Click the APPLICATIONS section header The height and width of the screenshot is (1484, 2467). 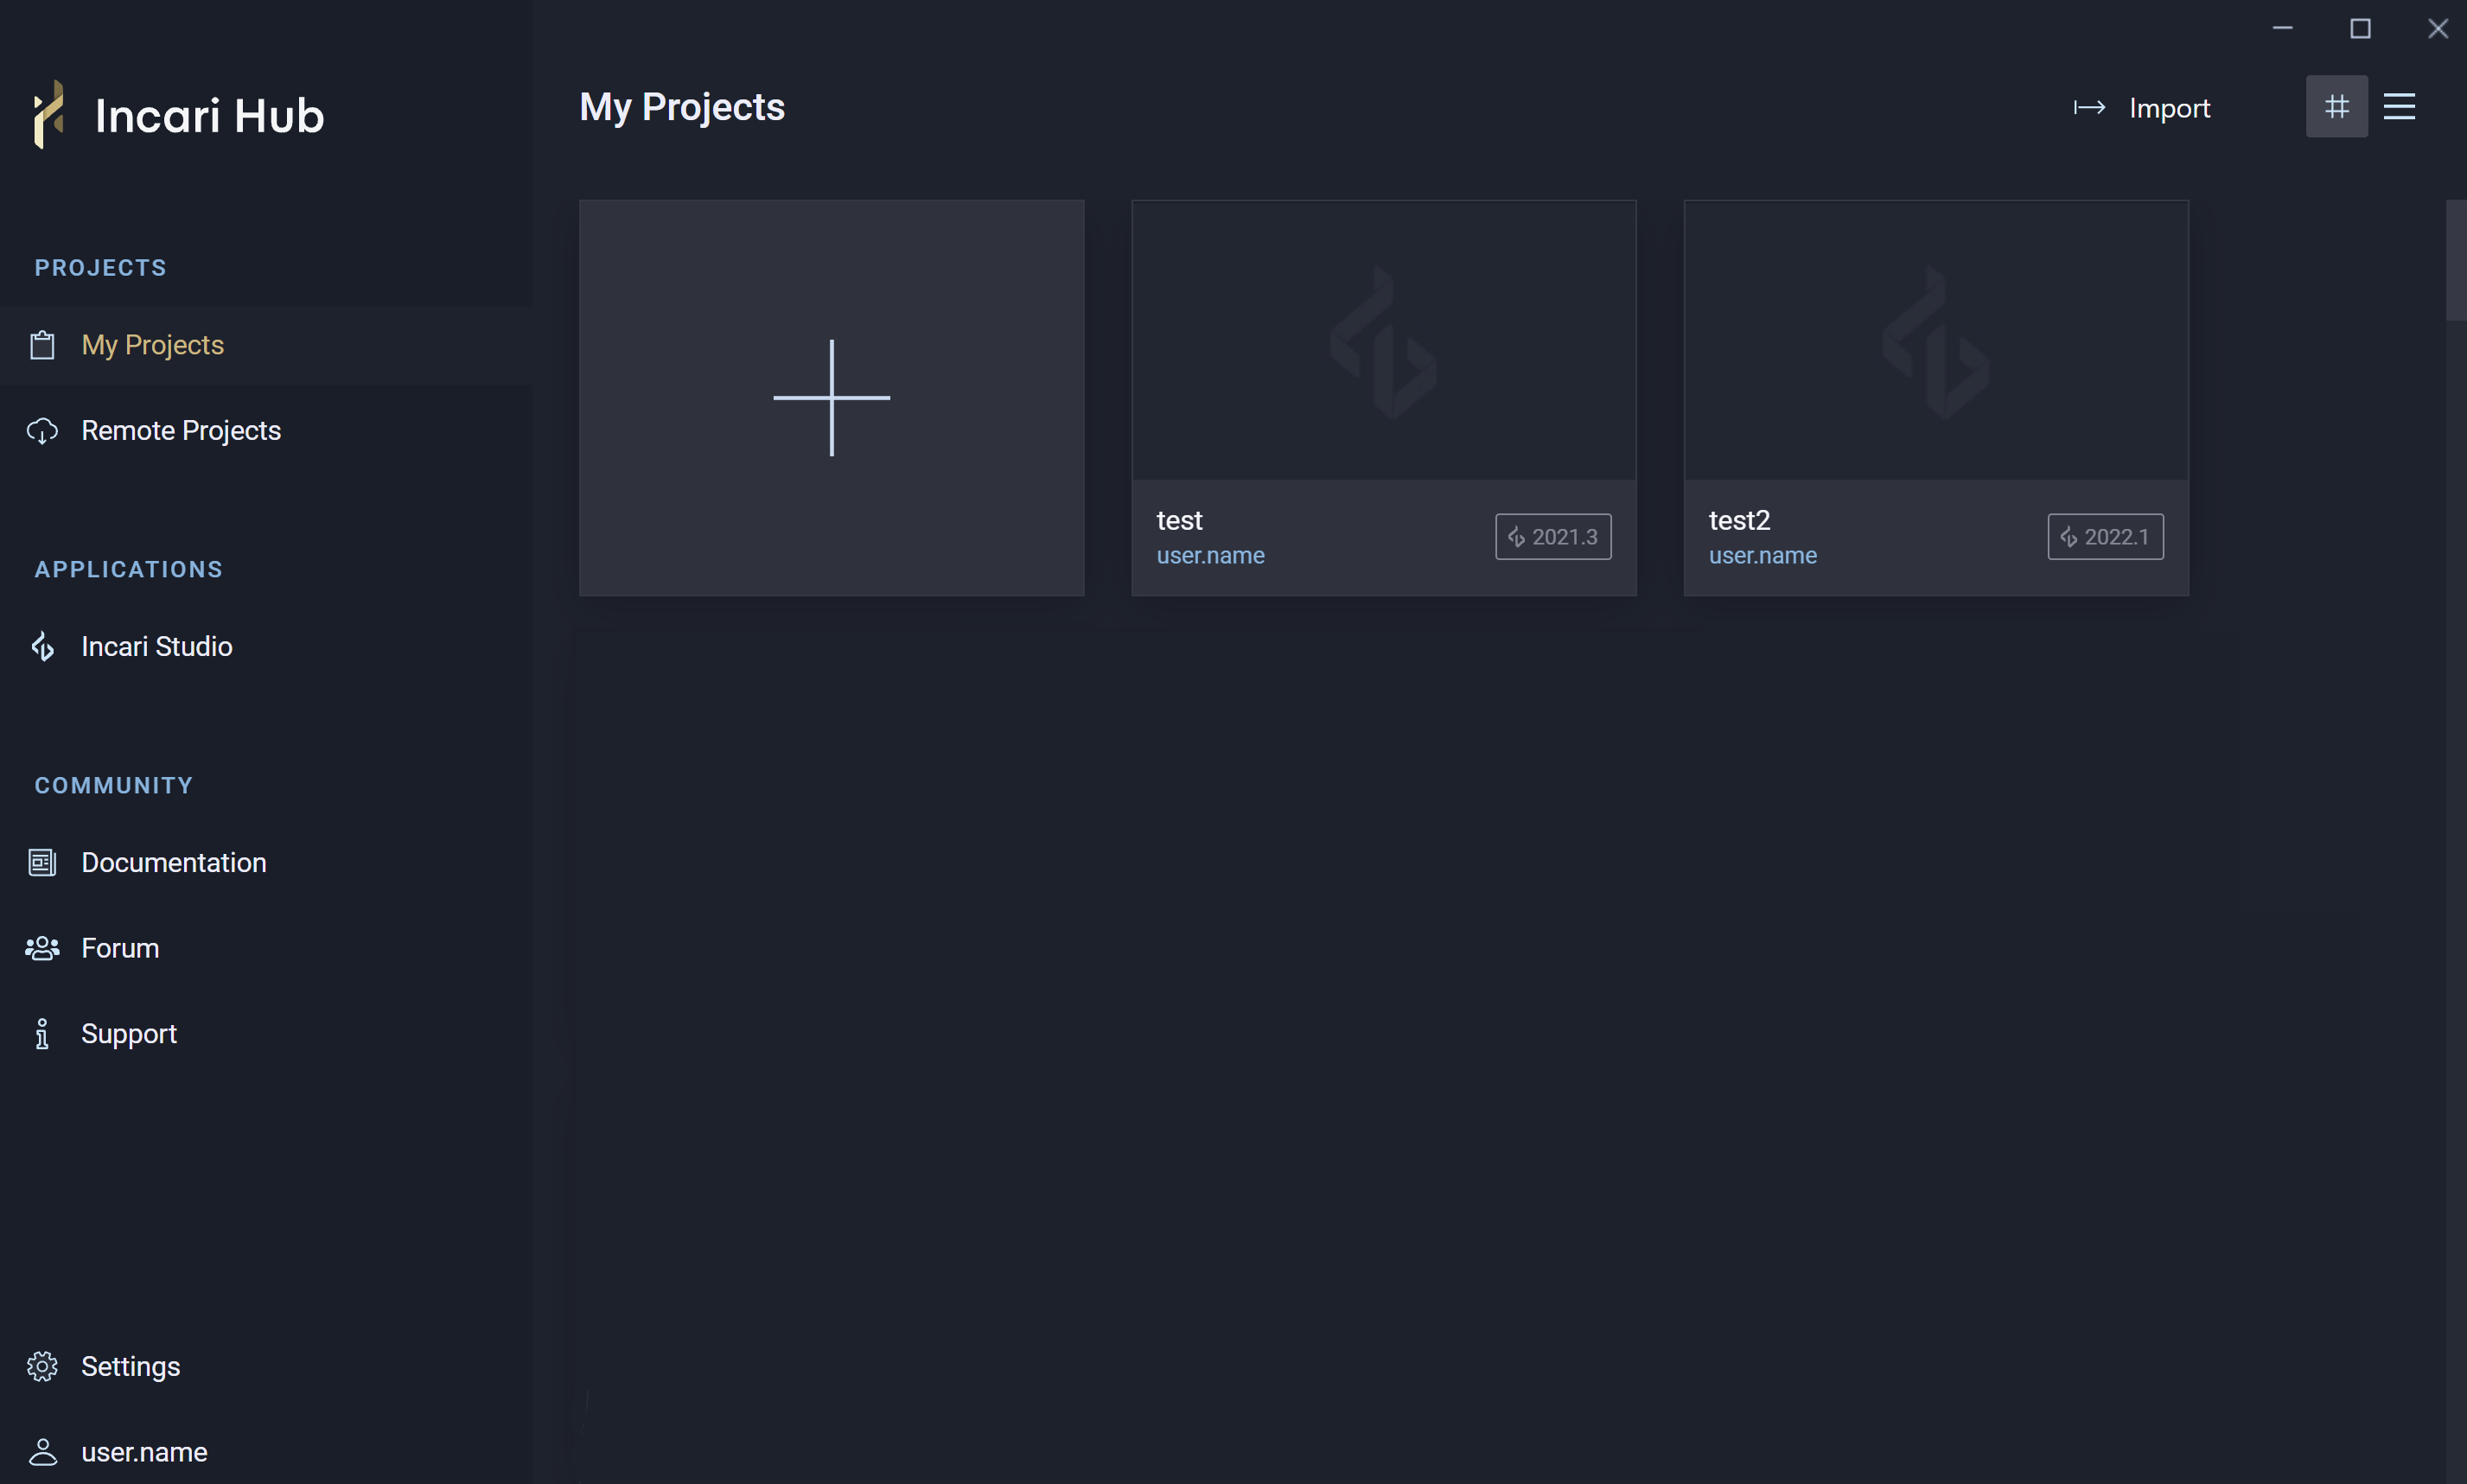(128, 570)
